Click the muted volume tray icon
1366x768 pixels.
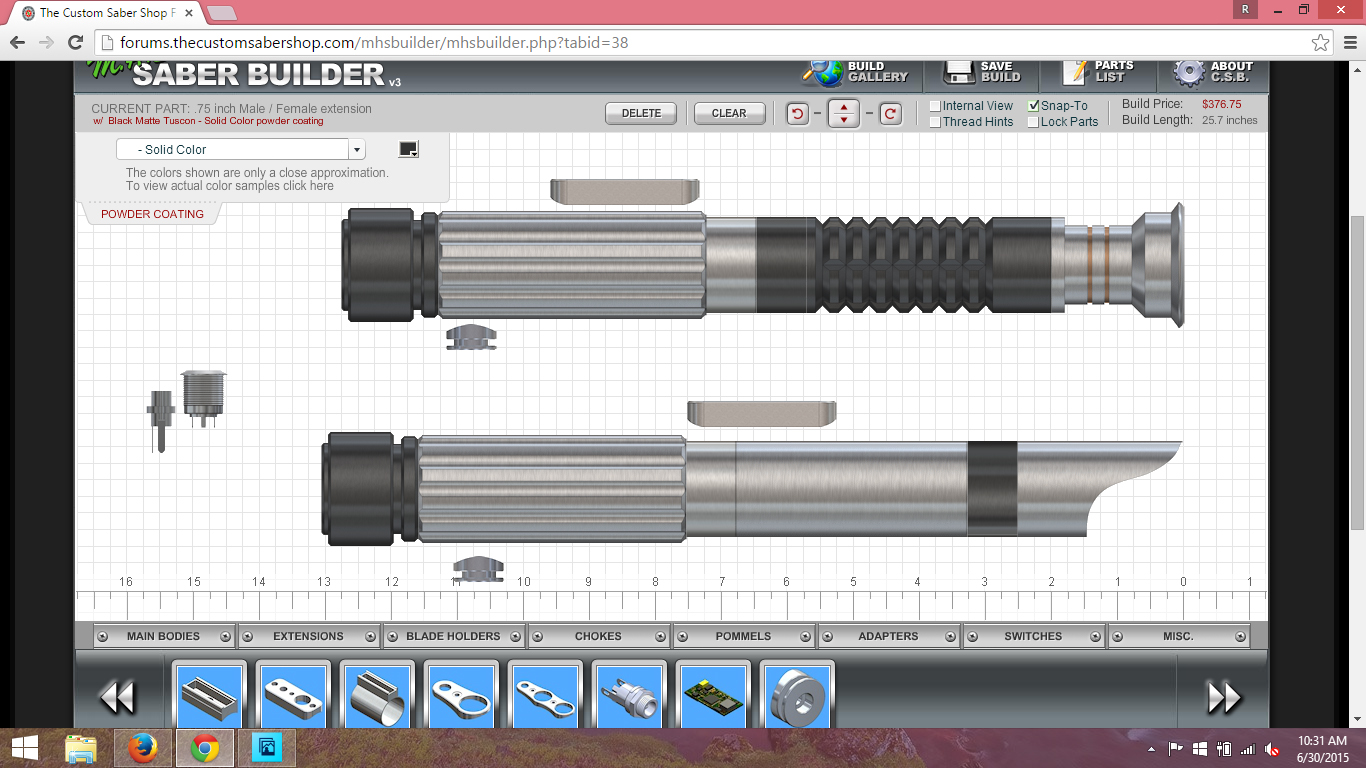[1272, 748]
